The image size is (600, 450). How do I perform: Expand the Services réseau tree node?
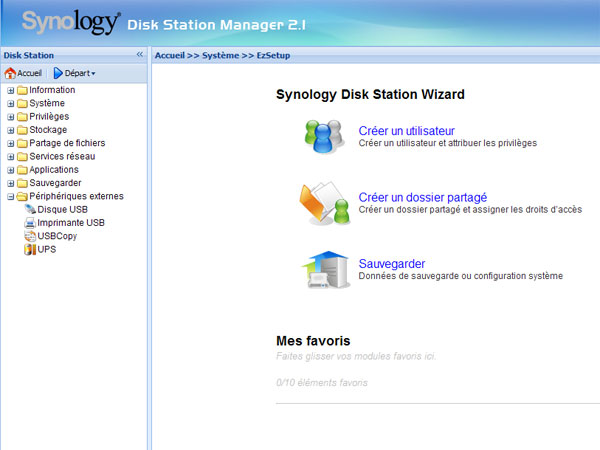(x=11, y=157)
